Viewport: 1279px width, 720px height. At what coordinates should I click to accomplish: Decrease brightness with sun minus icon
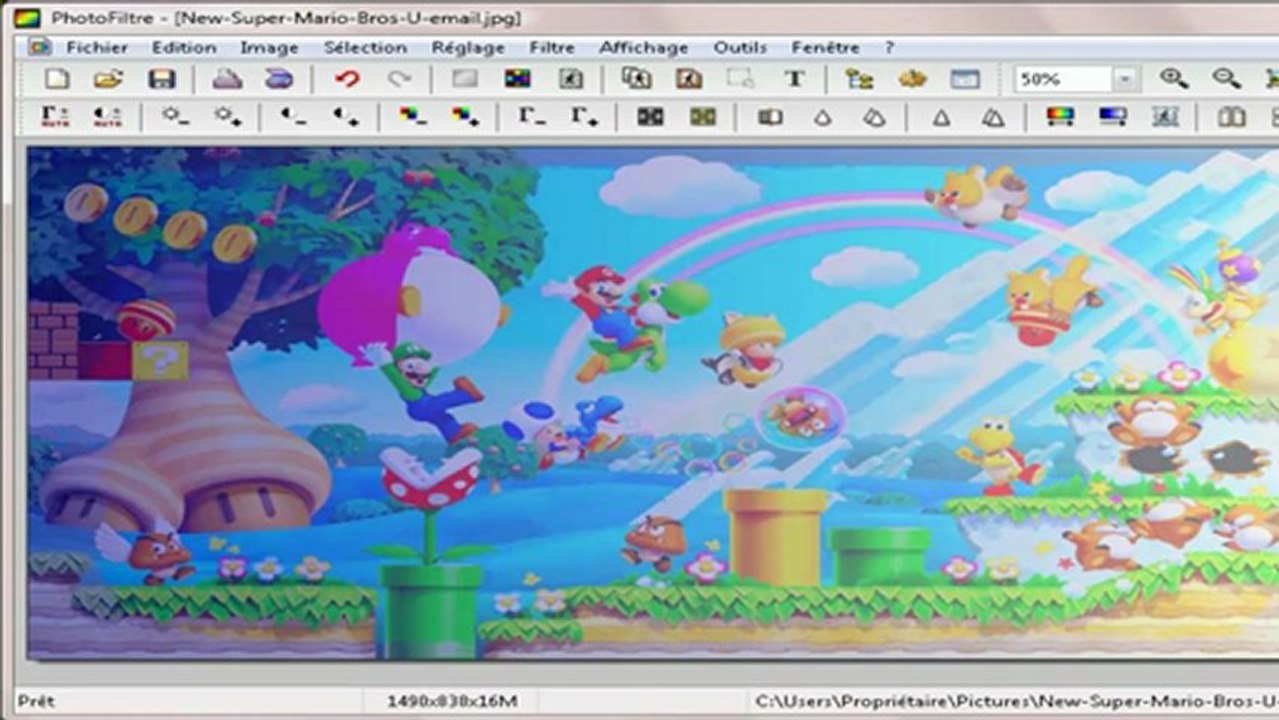[x=175, y=117]
